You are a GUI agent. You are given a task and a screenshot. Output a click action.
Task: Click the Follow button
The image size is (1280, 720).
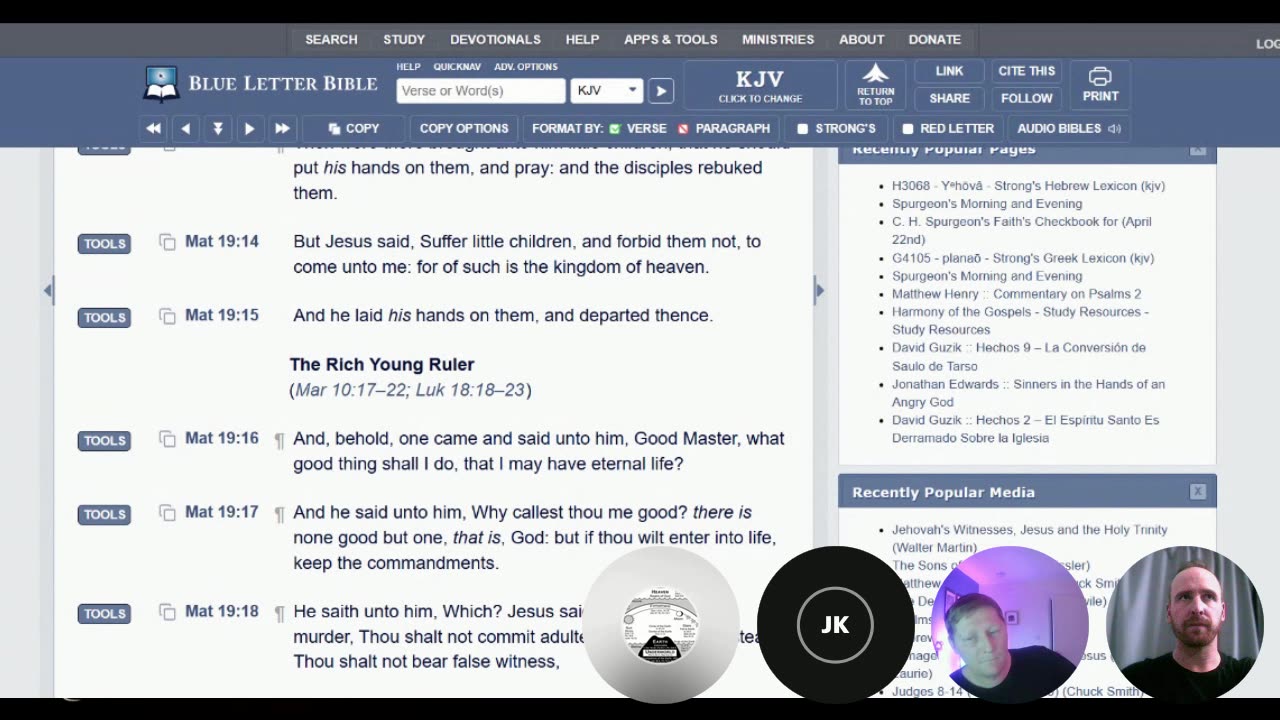pos(1026,98)
